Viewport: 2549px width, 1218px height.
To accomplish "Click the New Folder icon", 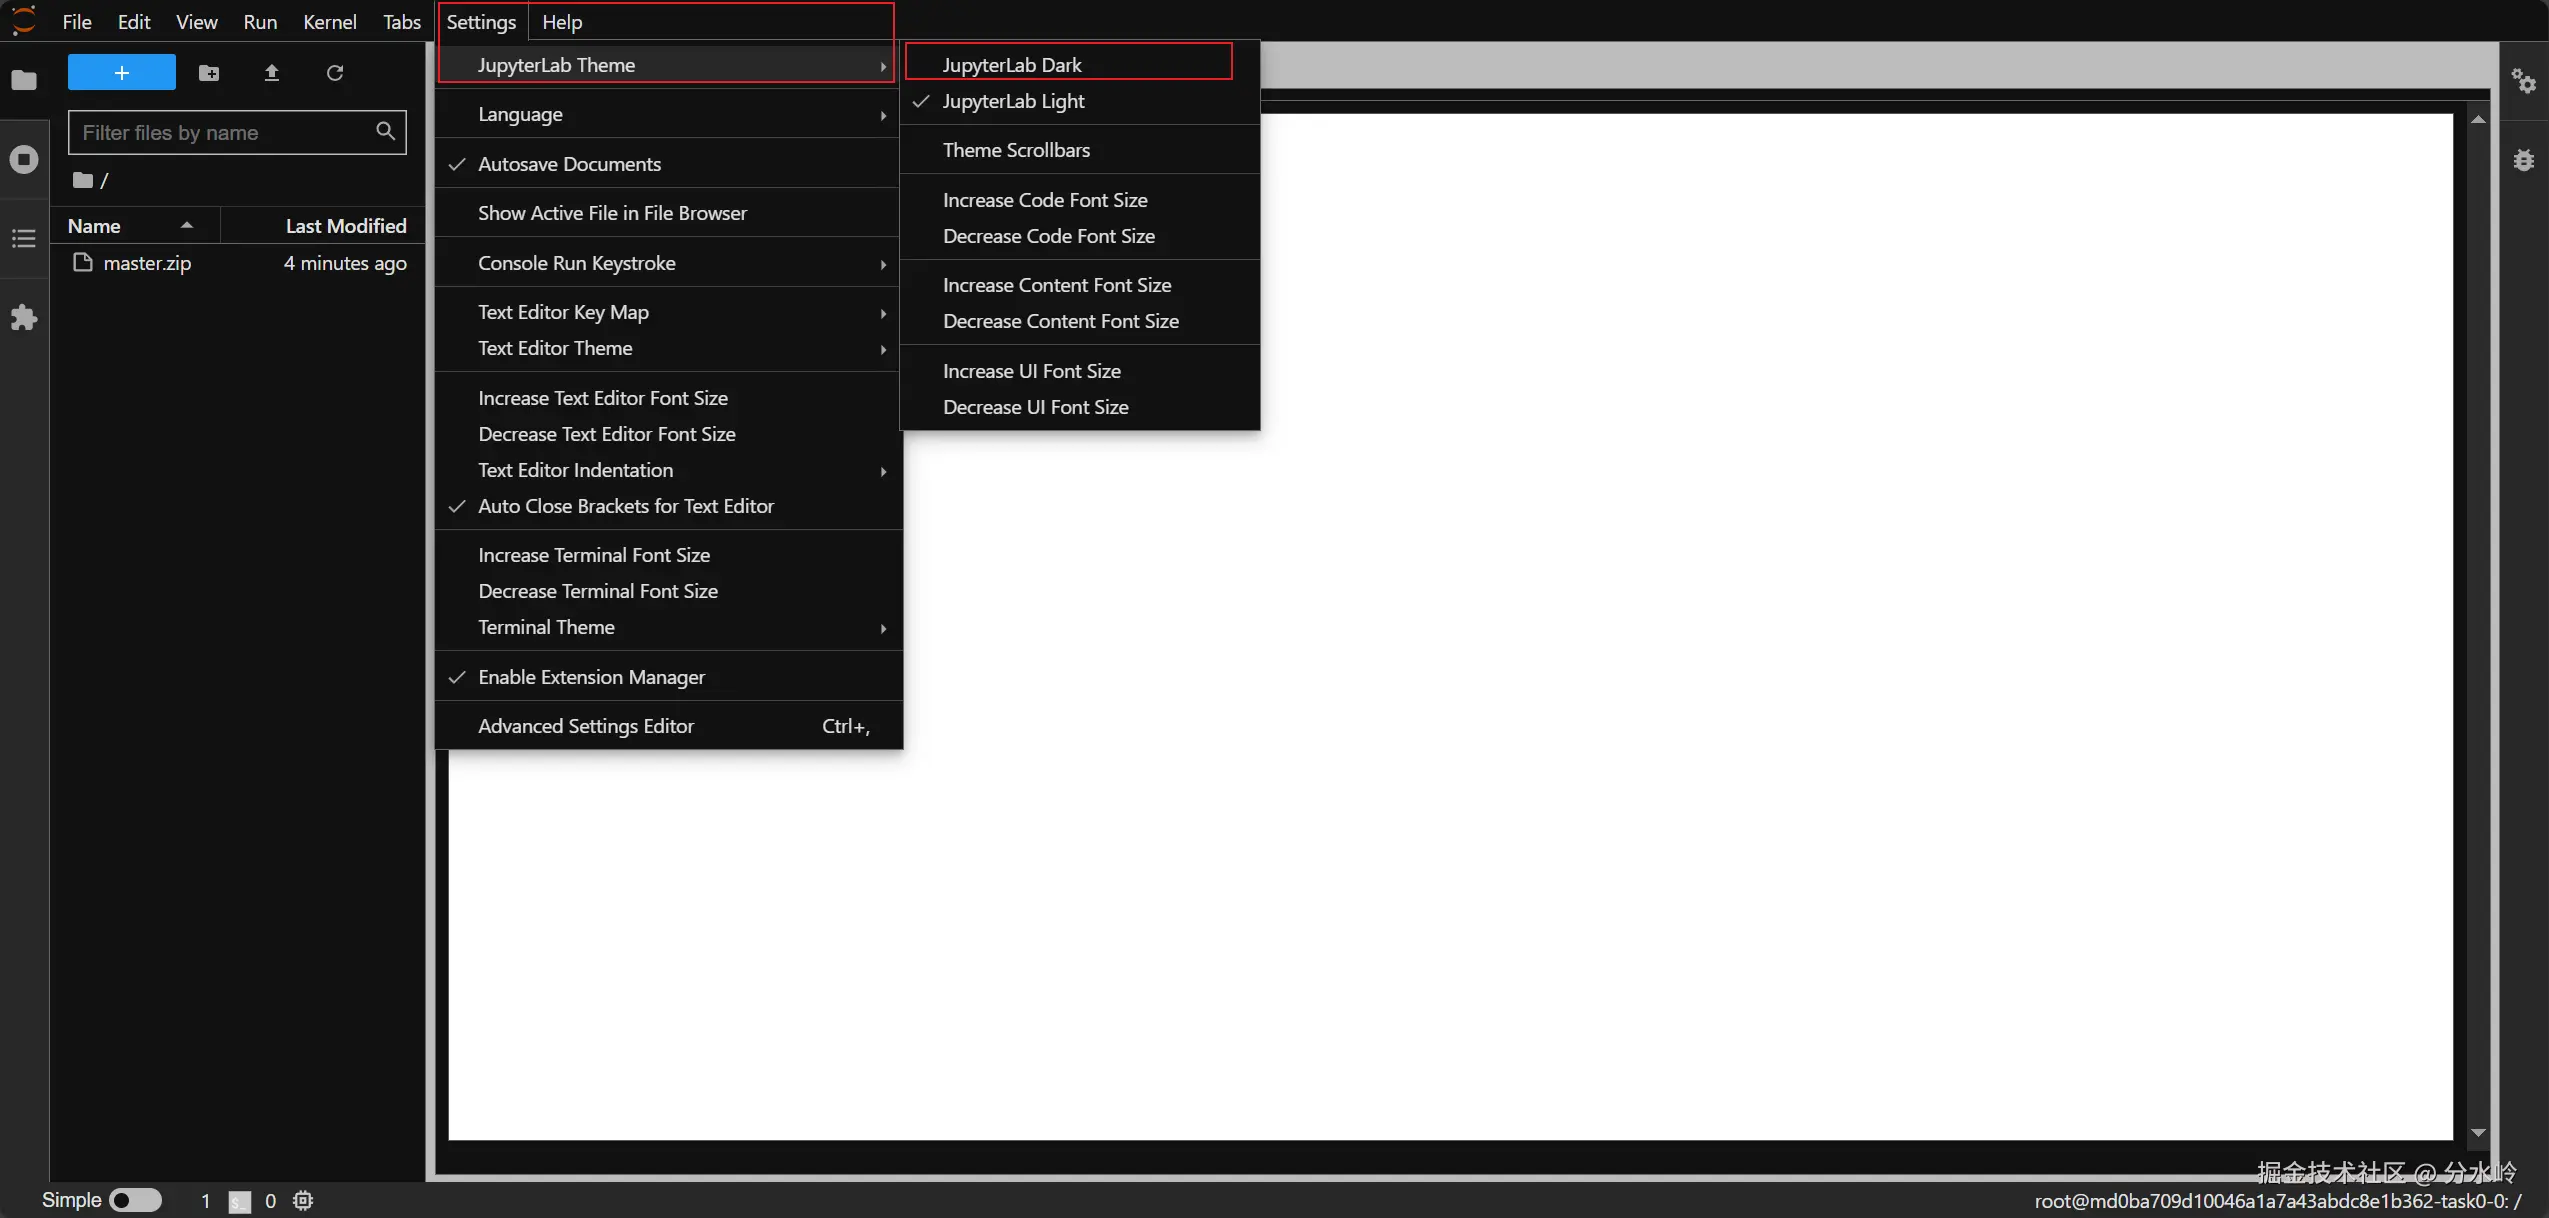I will [x=209, y=73].
